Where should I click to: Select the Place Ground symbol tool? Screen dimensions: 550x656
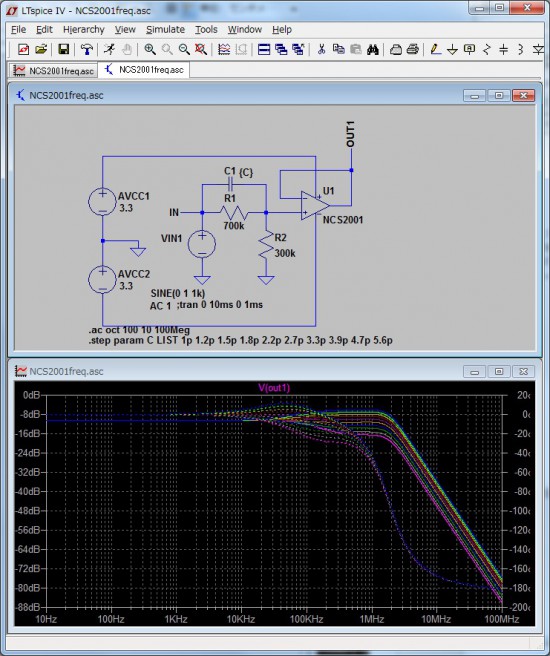click(453, 50)
